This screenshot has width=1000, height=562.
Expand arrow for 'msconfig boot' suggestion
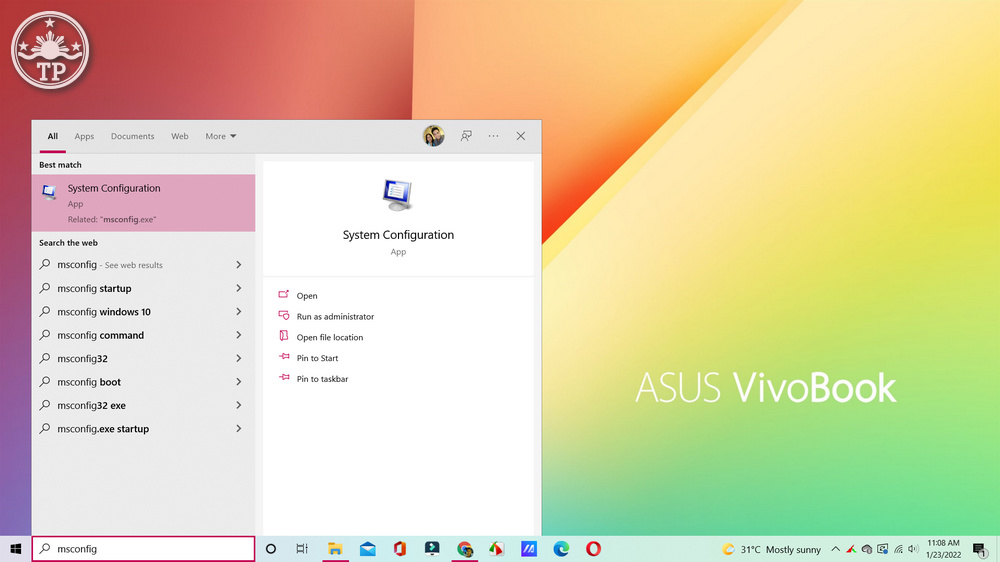click(239, 382)
